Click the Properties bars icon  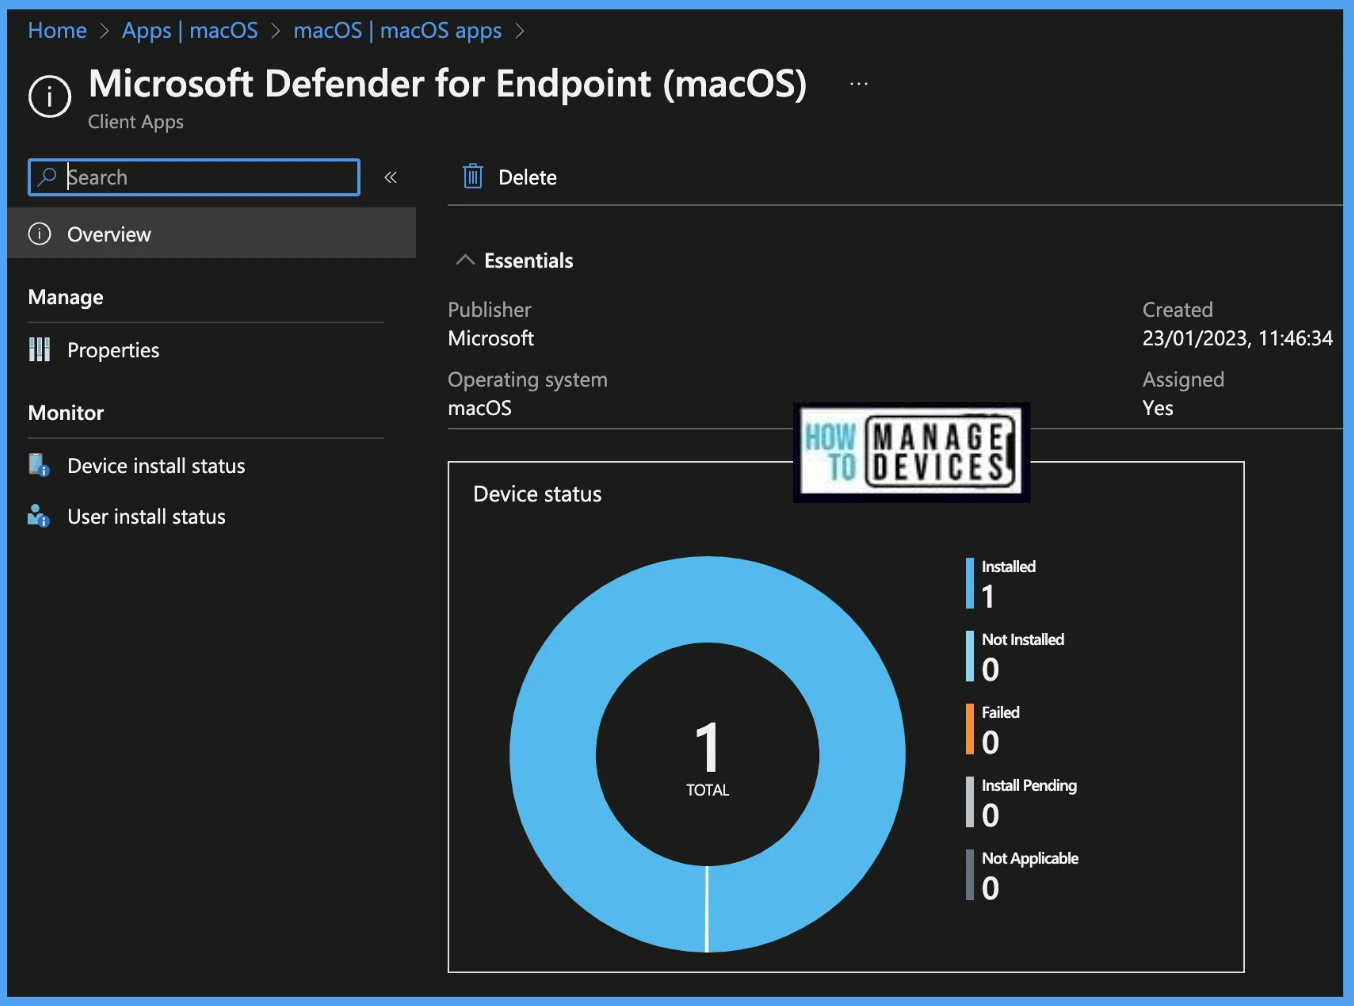tap(40, 349)
